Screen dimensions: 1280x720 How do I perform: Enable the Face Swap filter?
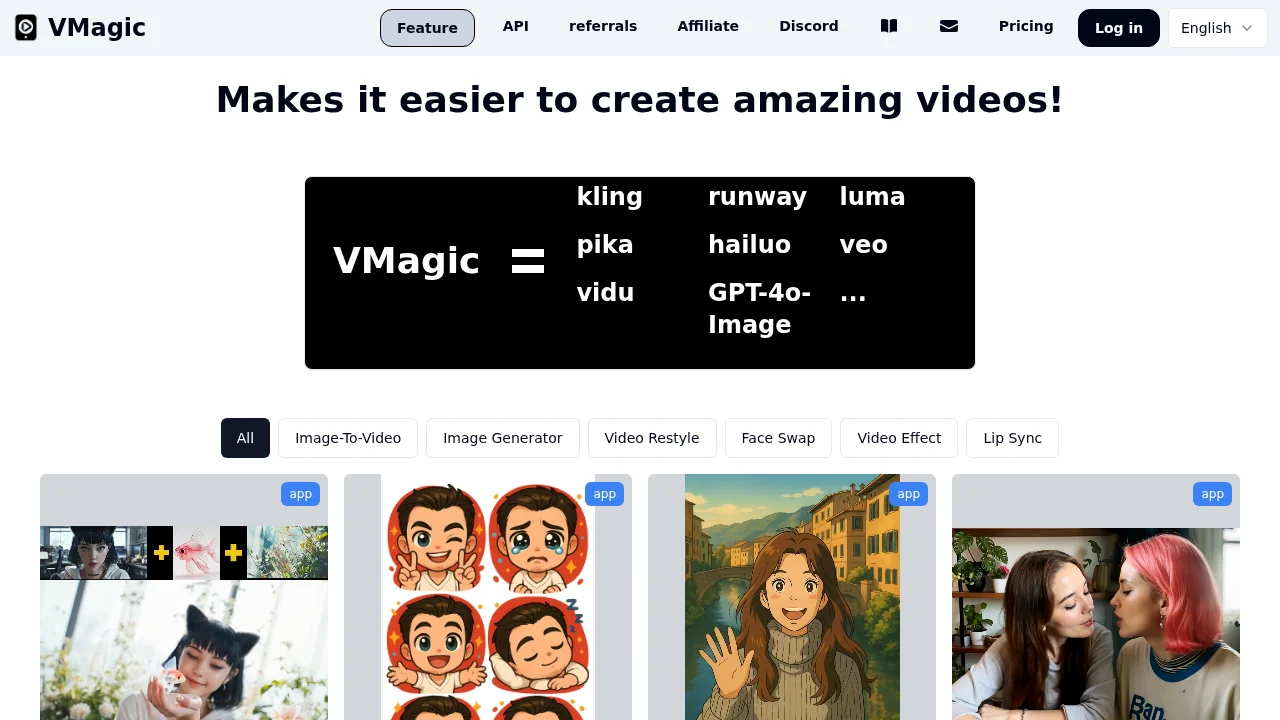click(778, 438)
